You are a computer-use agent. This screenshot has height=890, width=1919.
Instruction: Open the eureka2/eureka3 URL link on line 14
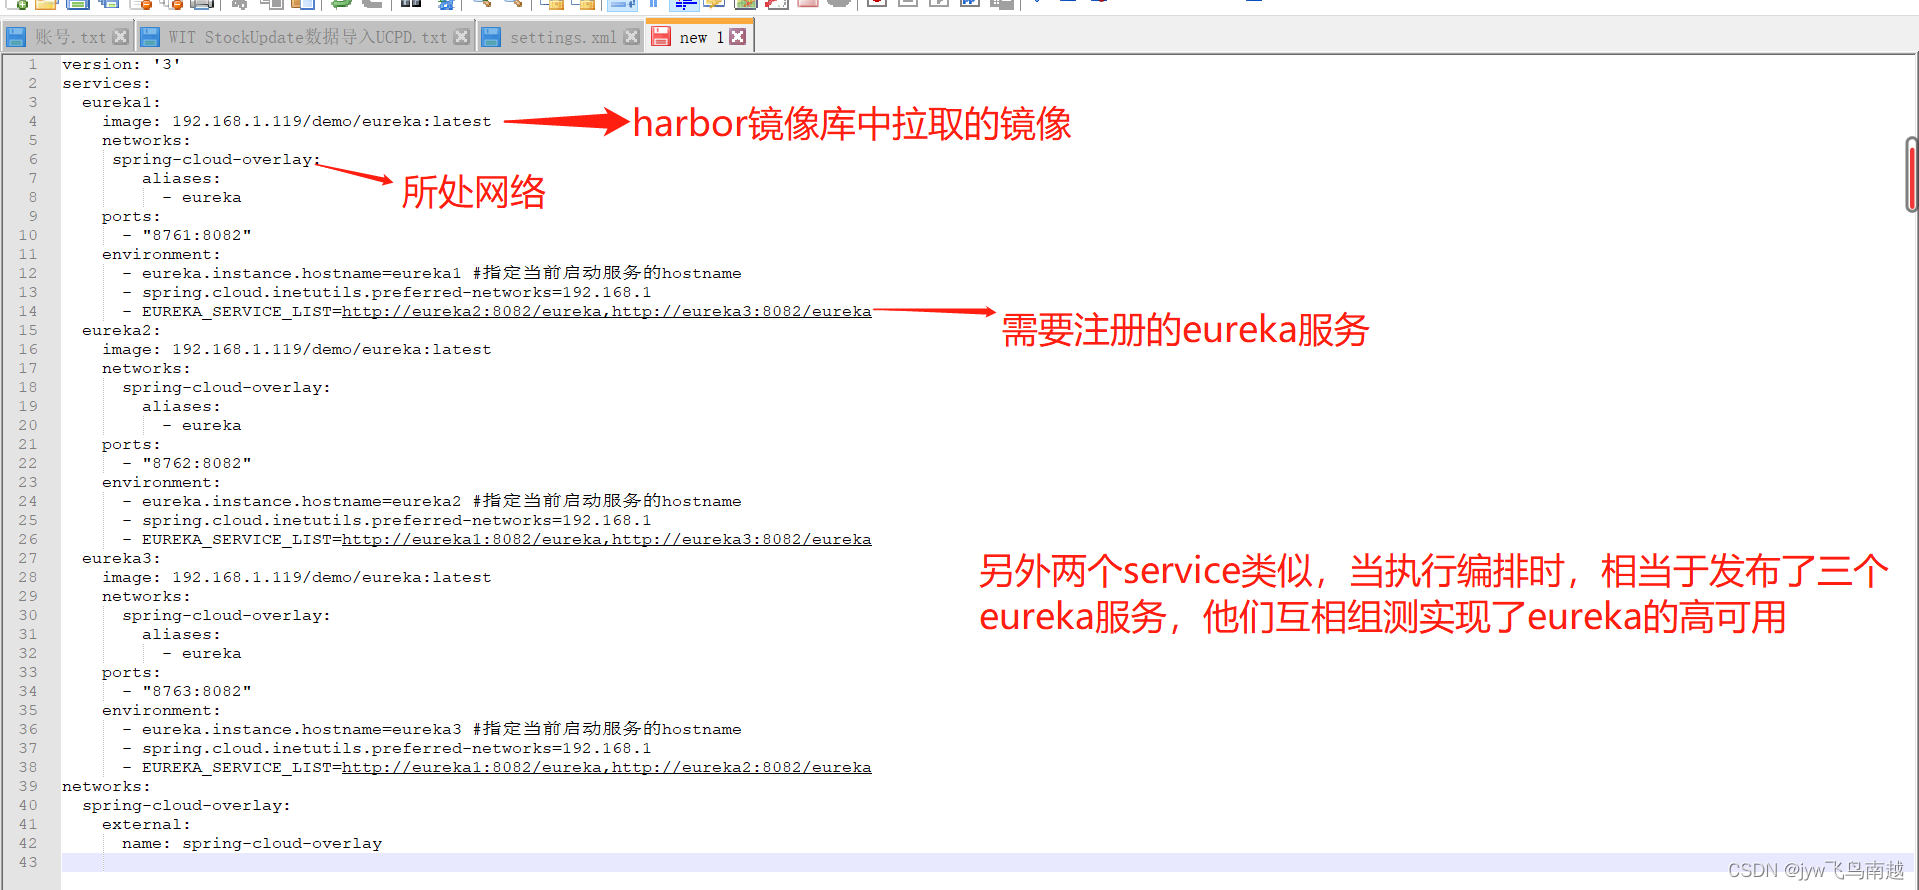click(x=606, y=312)
